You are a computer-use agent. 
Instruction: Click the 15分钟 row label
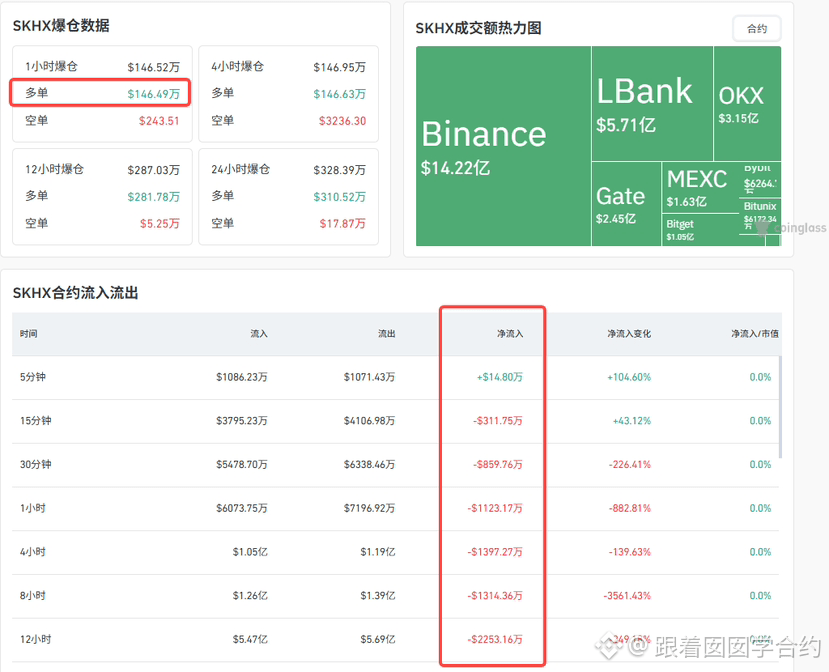(x=35, y=421)
